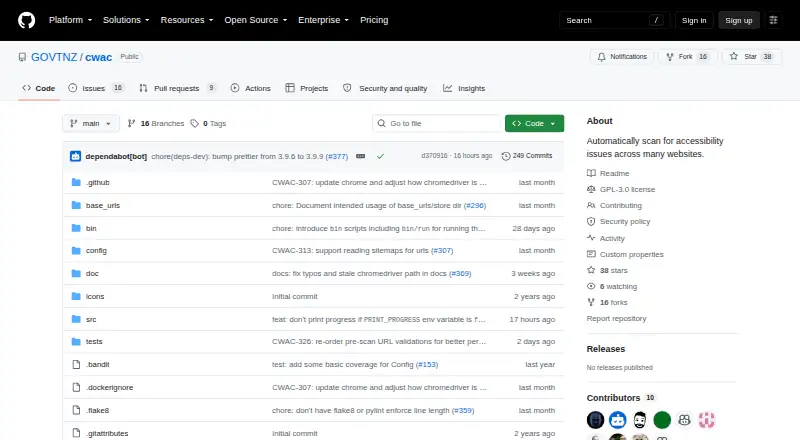800x440 pixels.
Task: View the 6 watching link
Action: pos(612,286)
